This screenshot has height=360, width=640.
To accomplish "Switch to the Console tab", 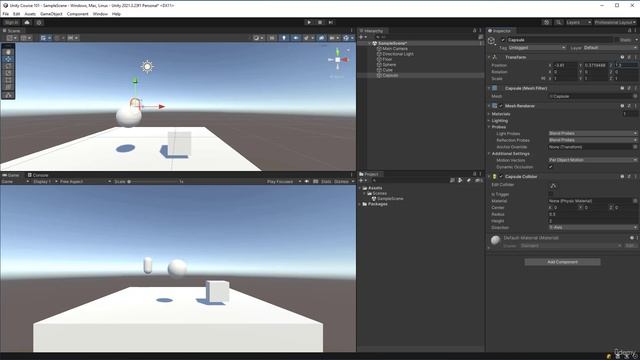I will click(x=38, y=175).
